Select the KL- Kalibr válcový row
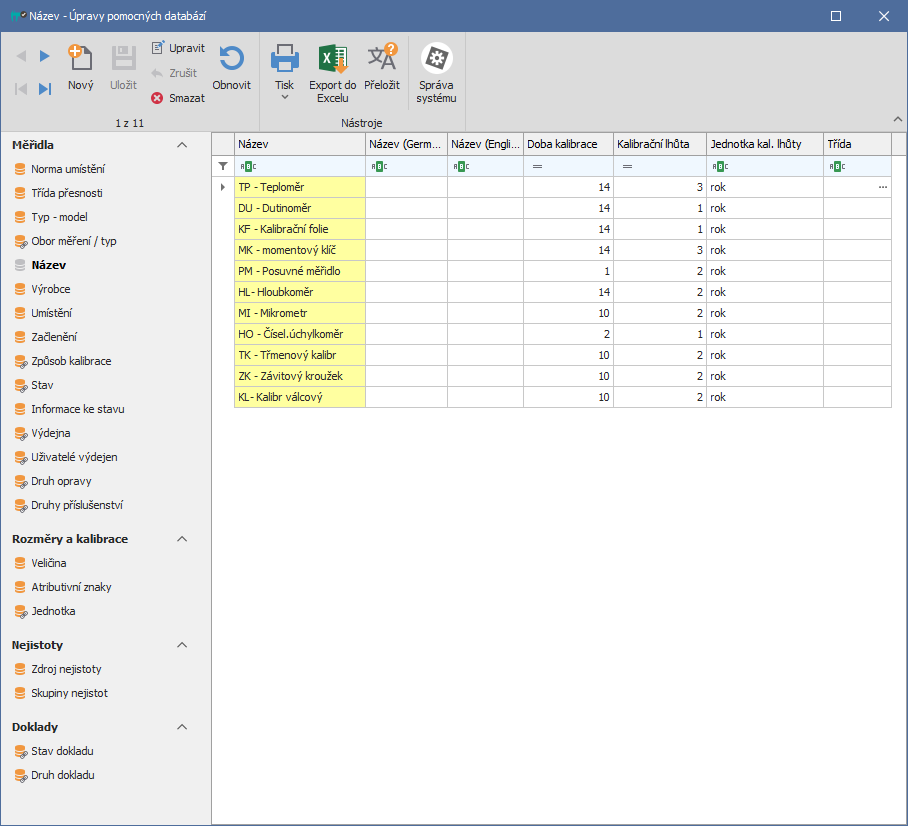This screenshot has height=826, width=908. pos(562,397)
